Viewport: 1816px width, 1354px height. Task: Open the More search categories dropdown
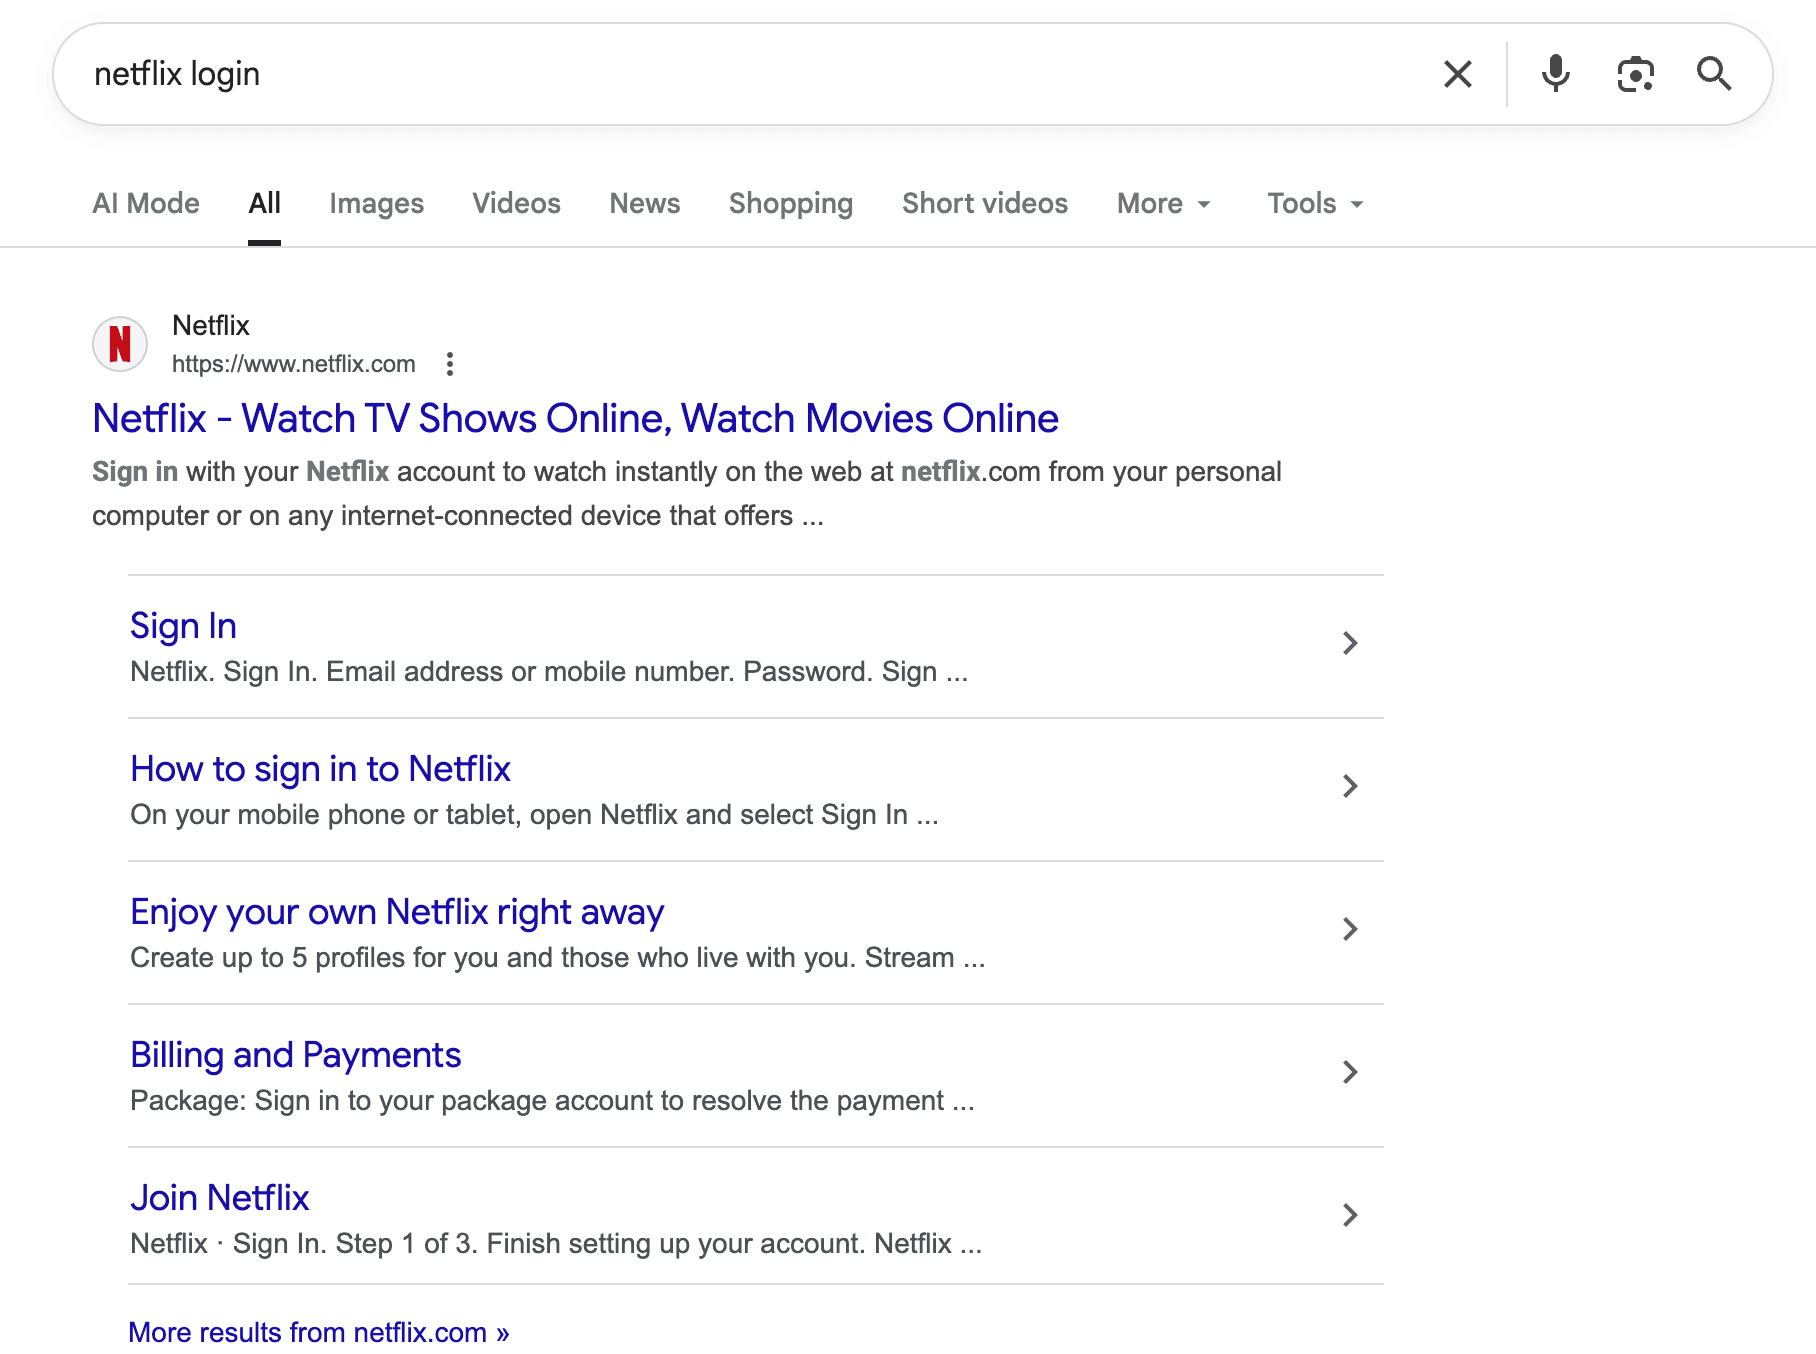[x=1162, y=203]
